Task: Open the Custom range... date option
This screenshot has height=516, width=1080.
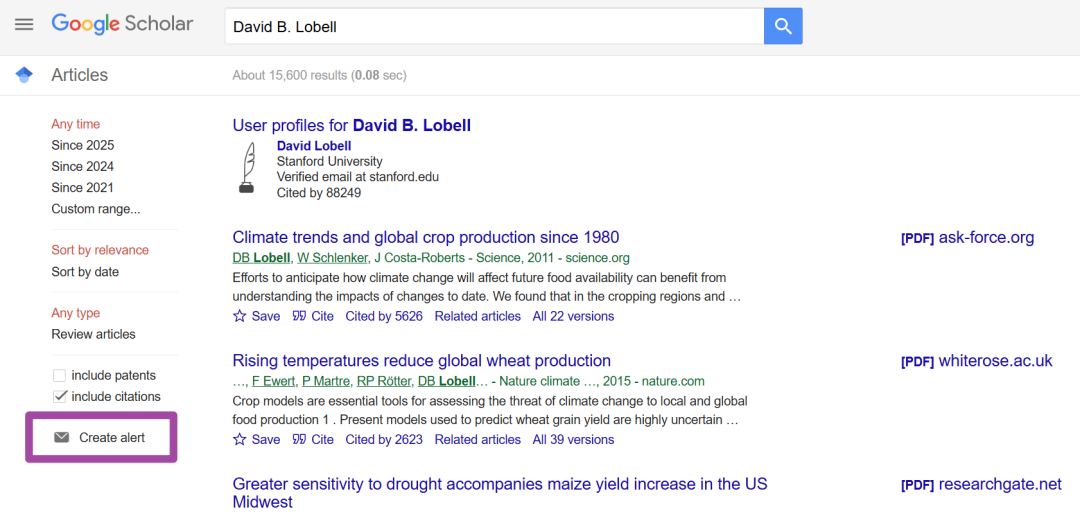Action: click(x=96, y=209)
